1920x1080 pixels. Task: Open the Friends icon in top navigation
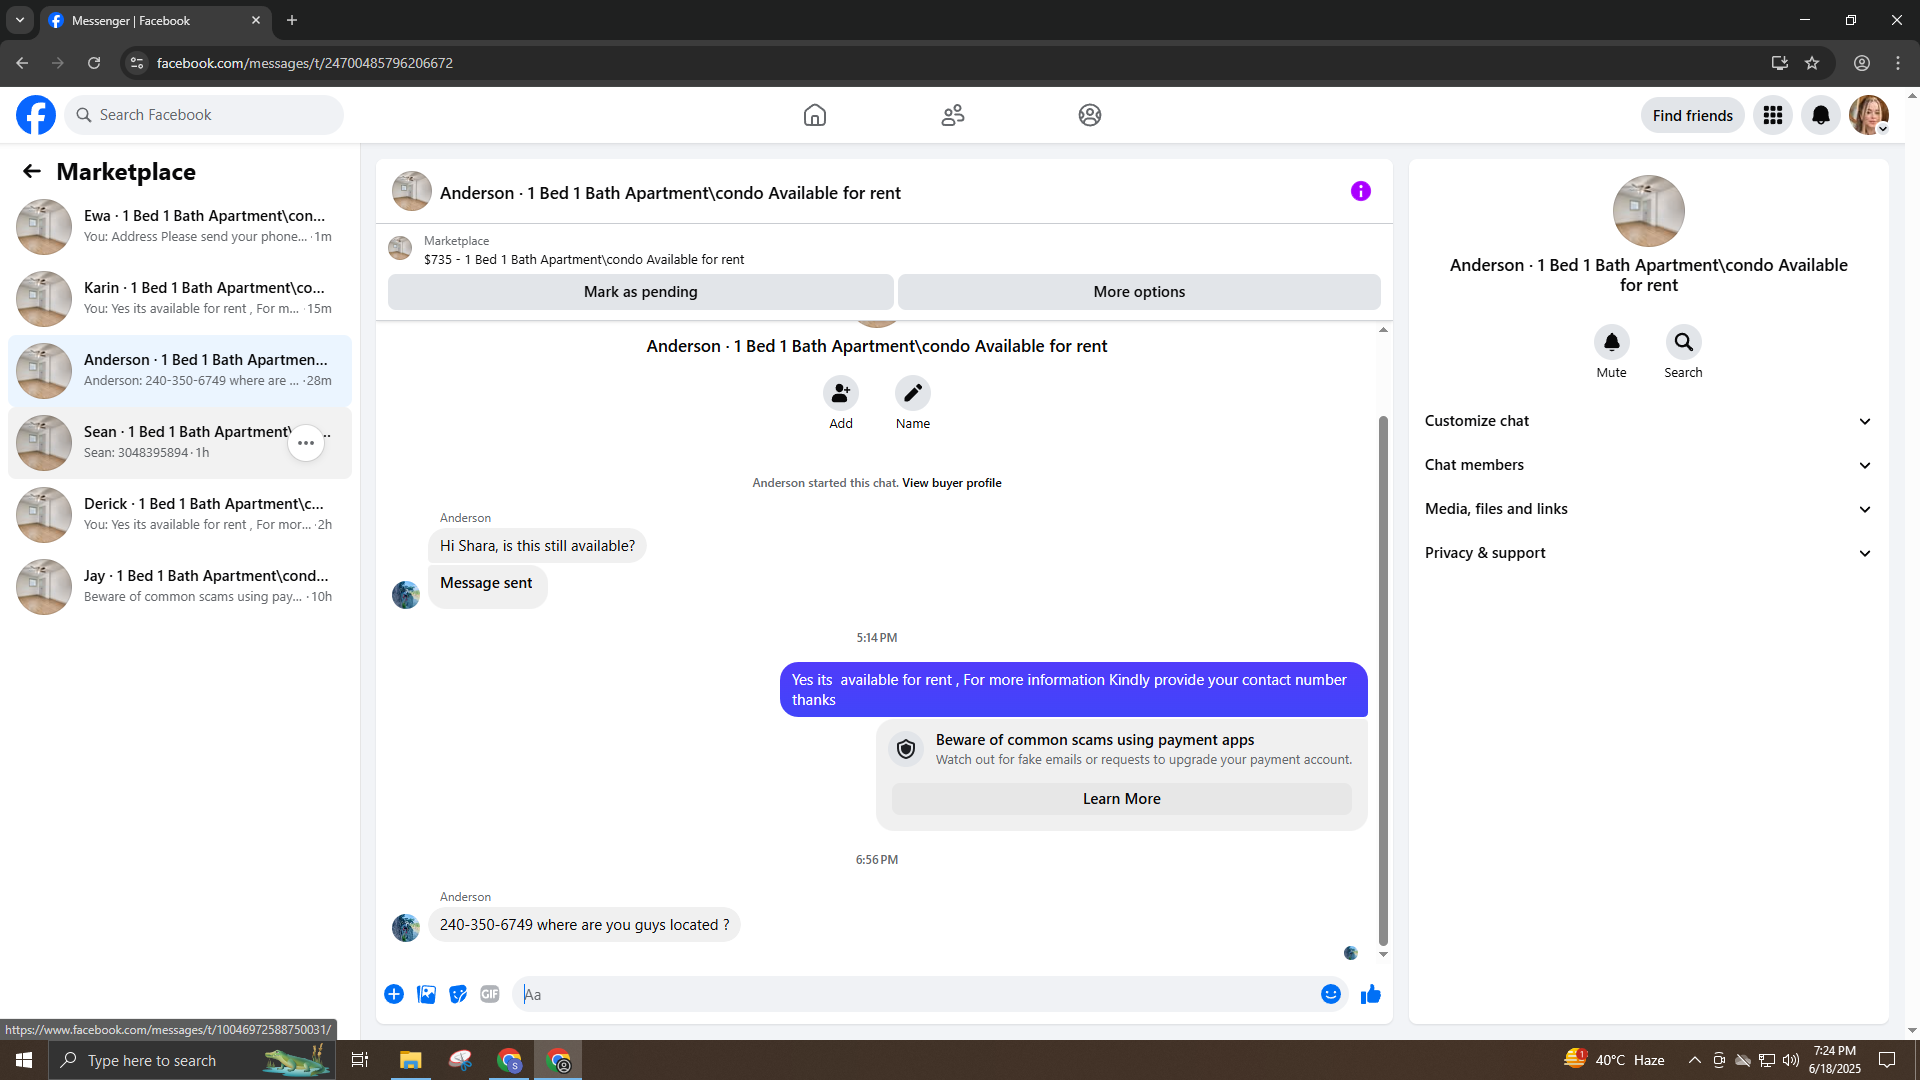tap(953, 115)
